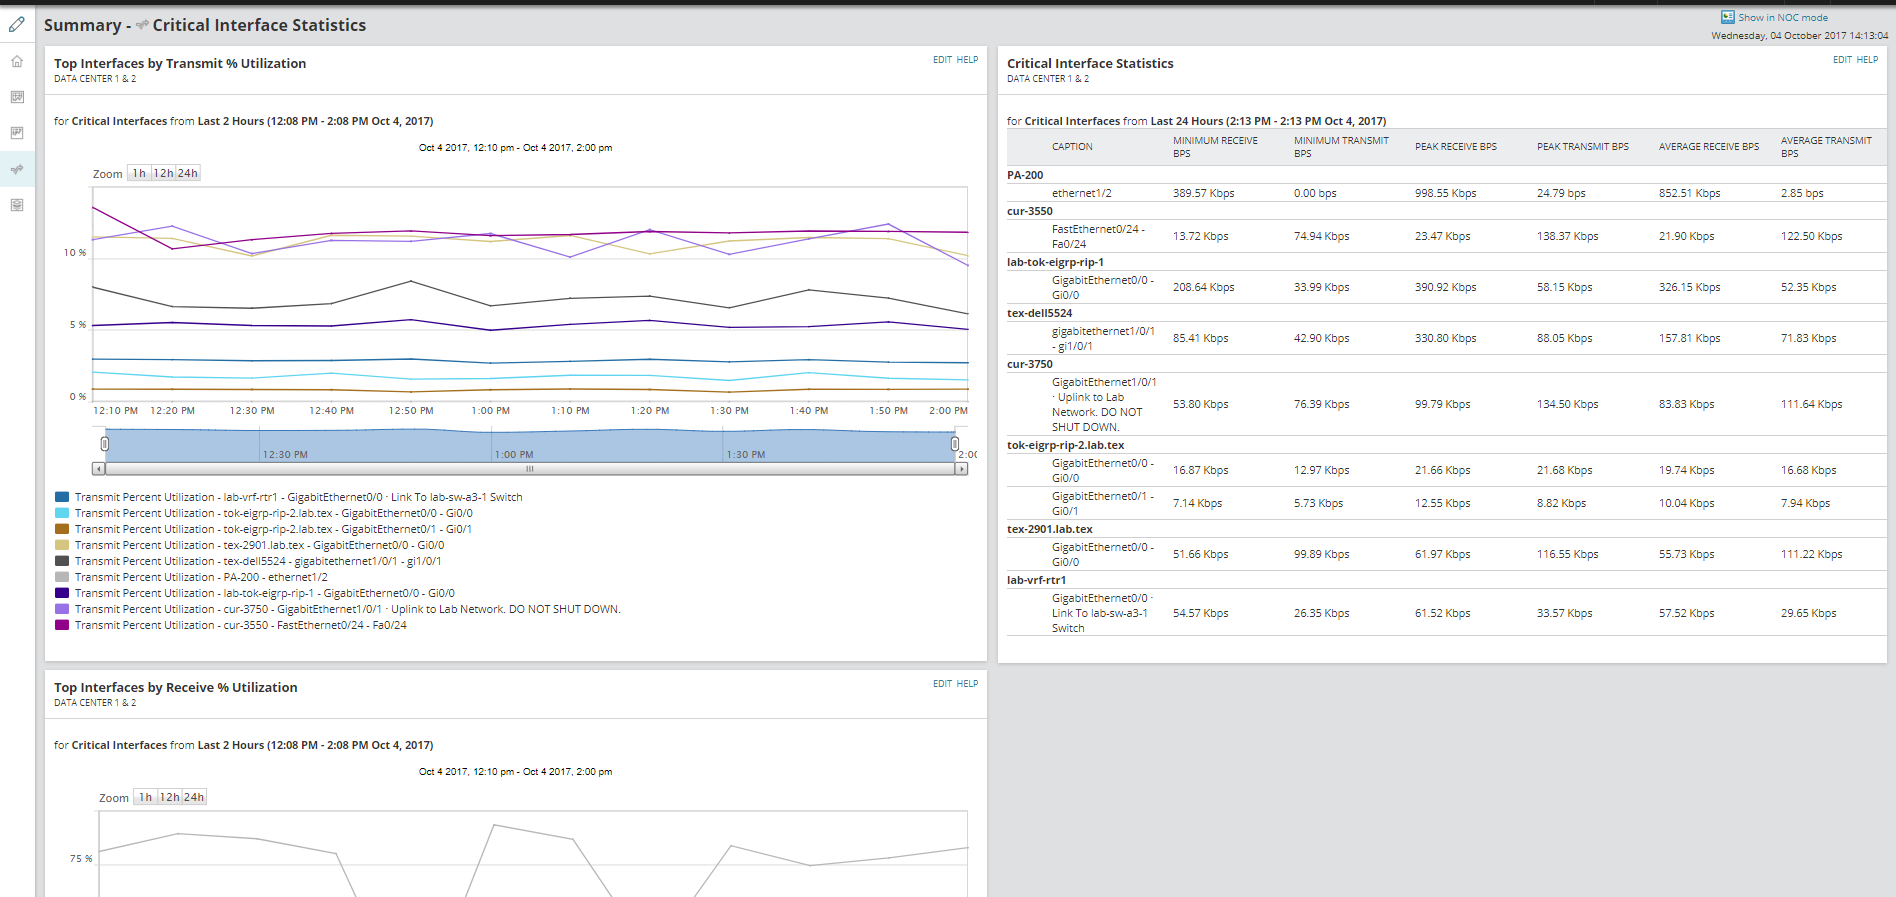The image size is (1896, 897).
Task: Open cur-3550 node in statistics table
Action: pos(1030,211)
